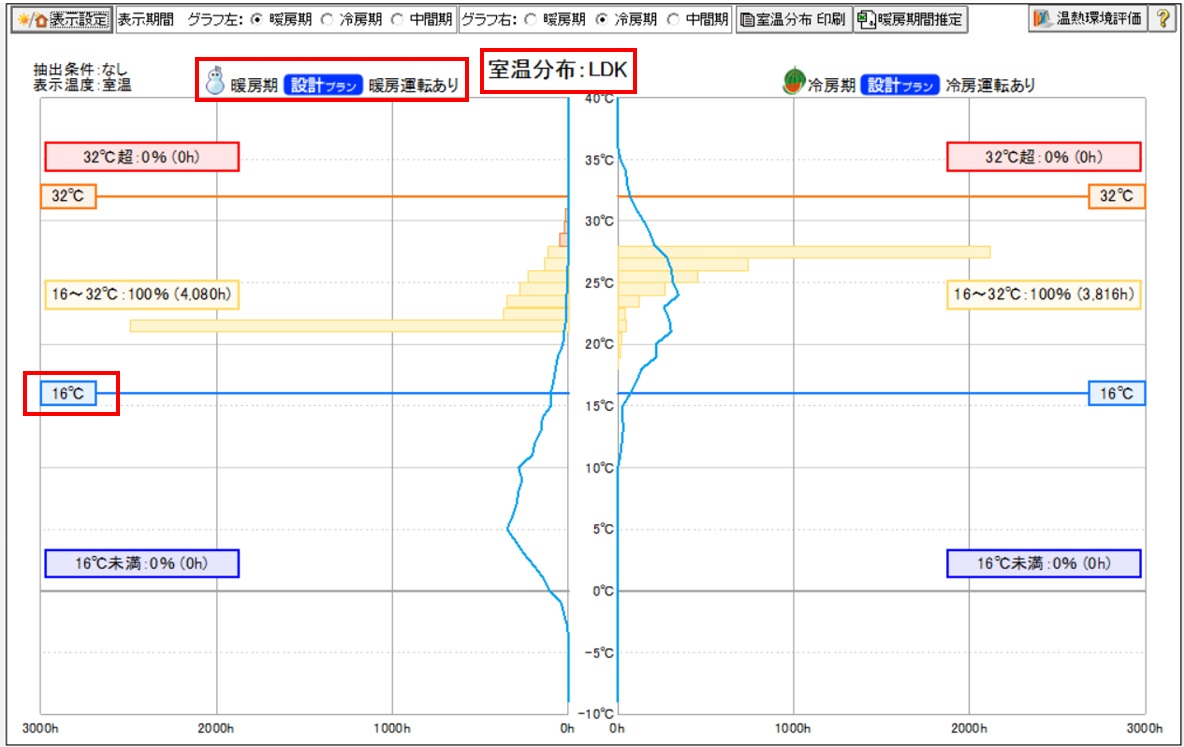Click the 室温分布:LDK chart title
1184x747 pixels.
click(x=558, y=71)
